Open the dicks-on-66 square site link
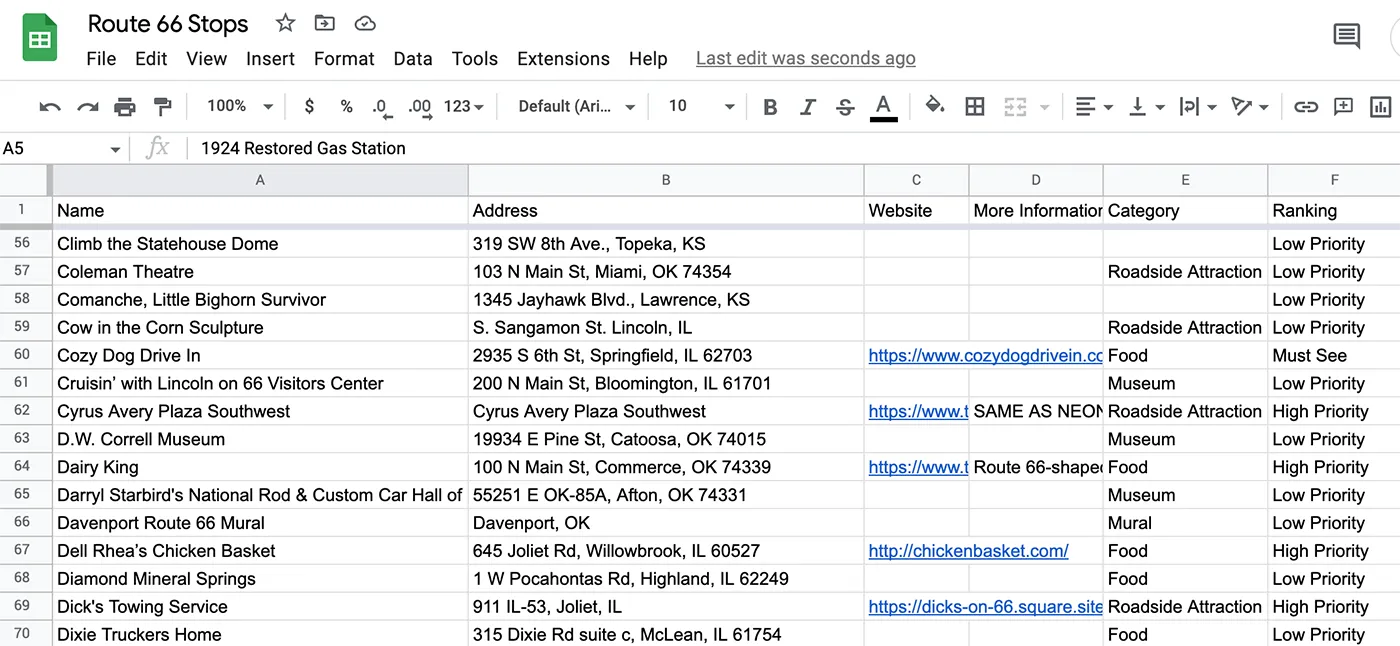1400x646 pixels. tap(986, 607)
